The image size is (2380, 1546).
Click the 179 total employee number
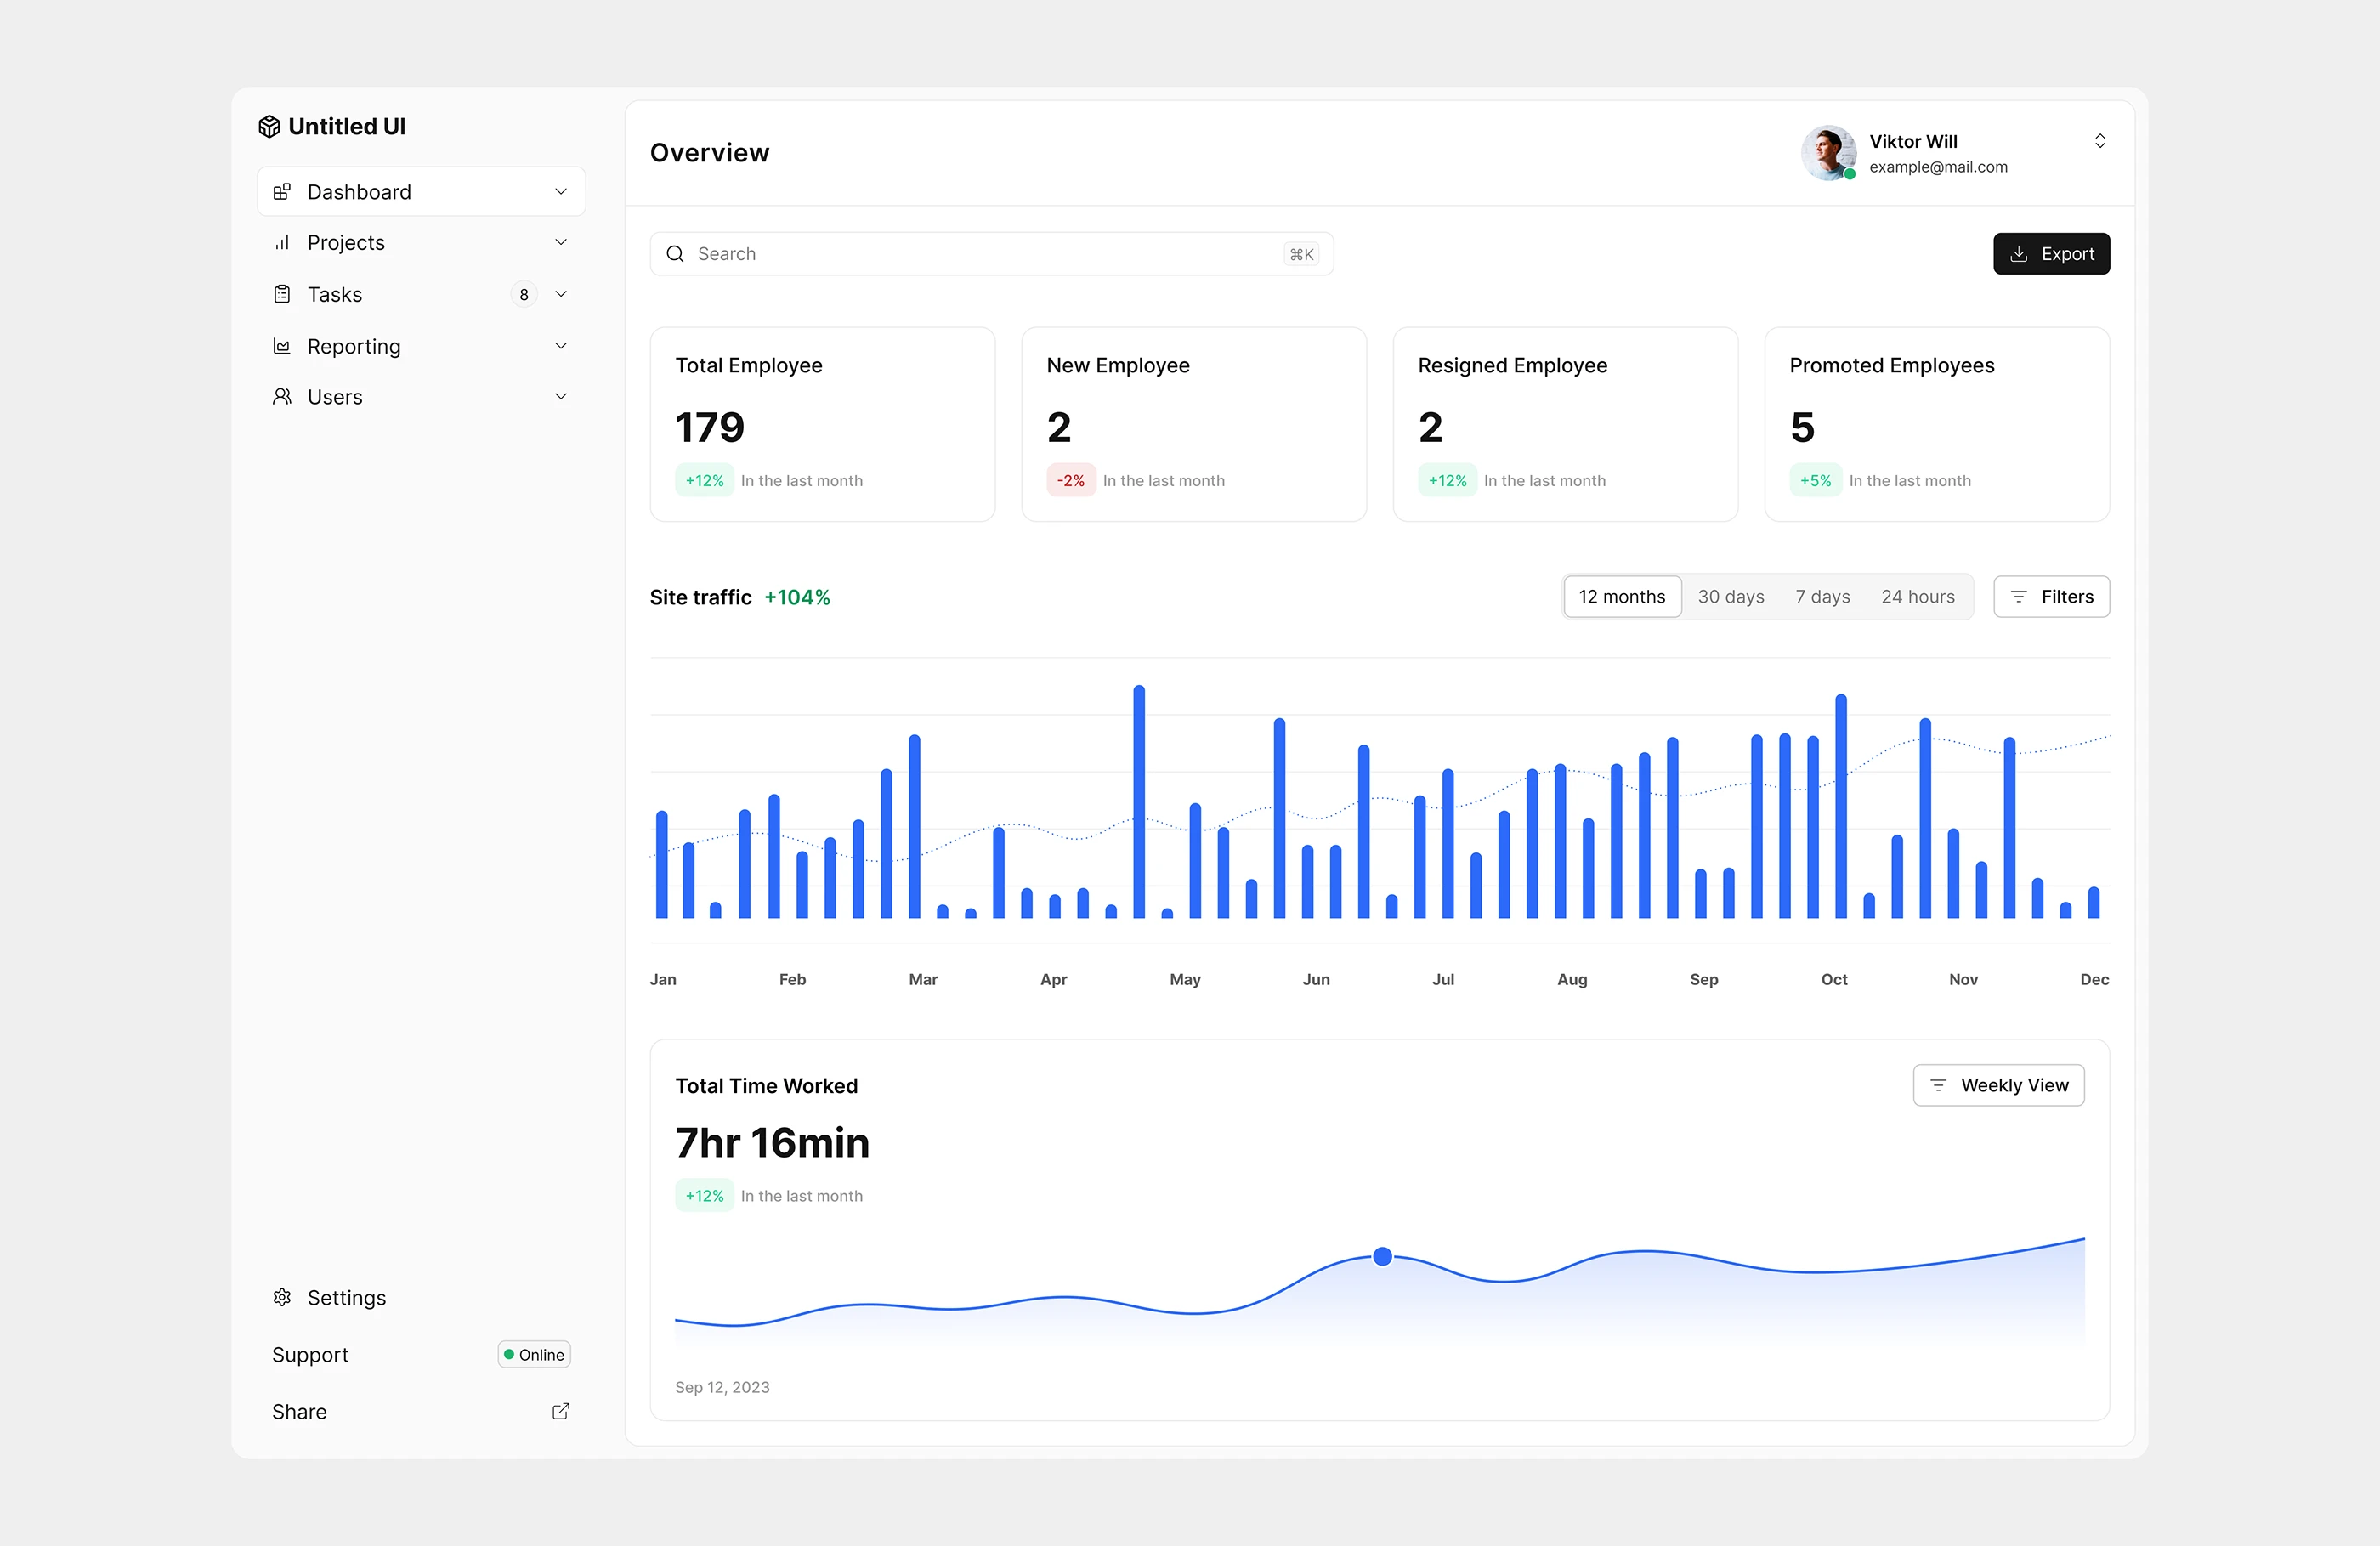[x=710, y=428]
